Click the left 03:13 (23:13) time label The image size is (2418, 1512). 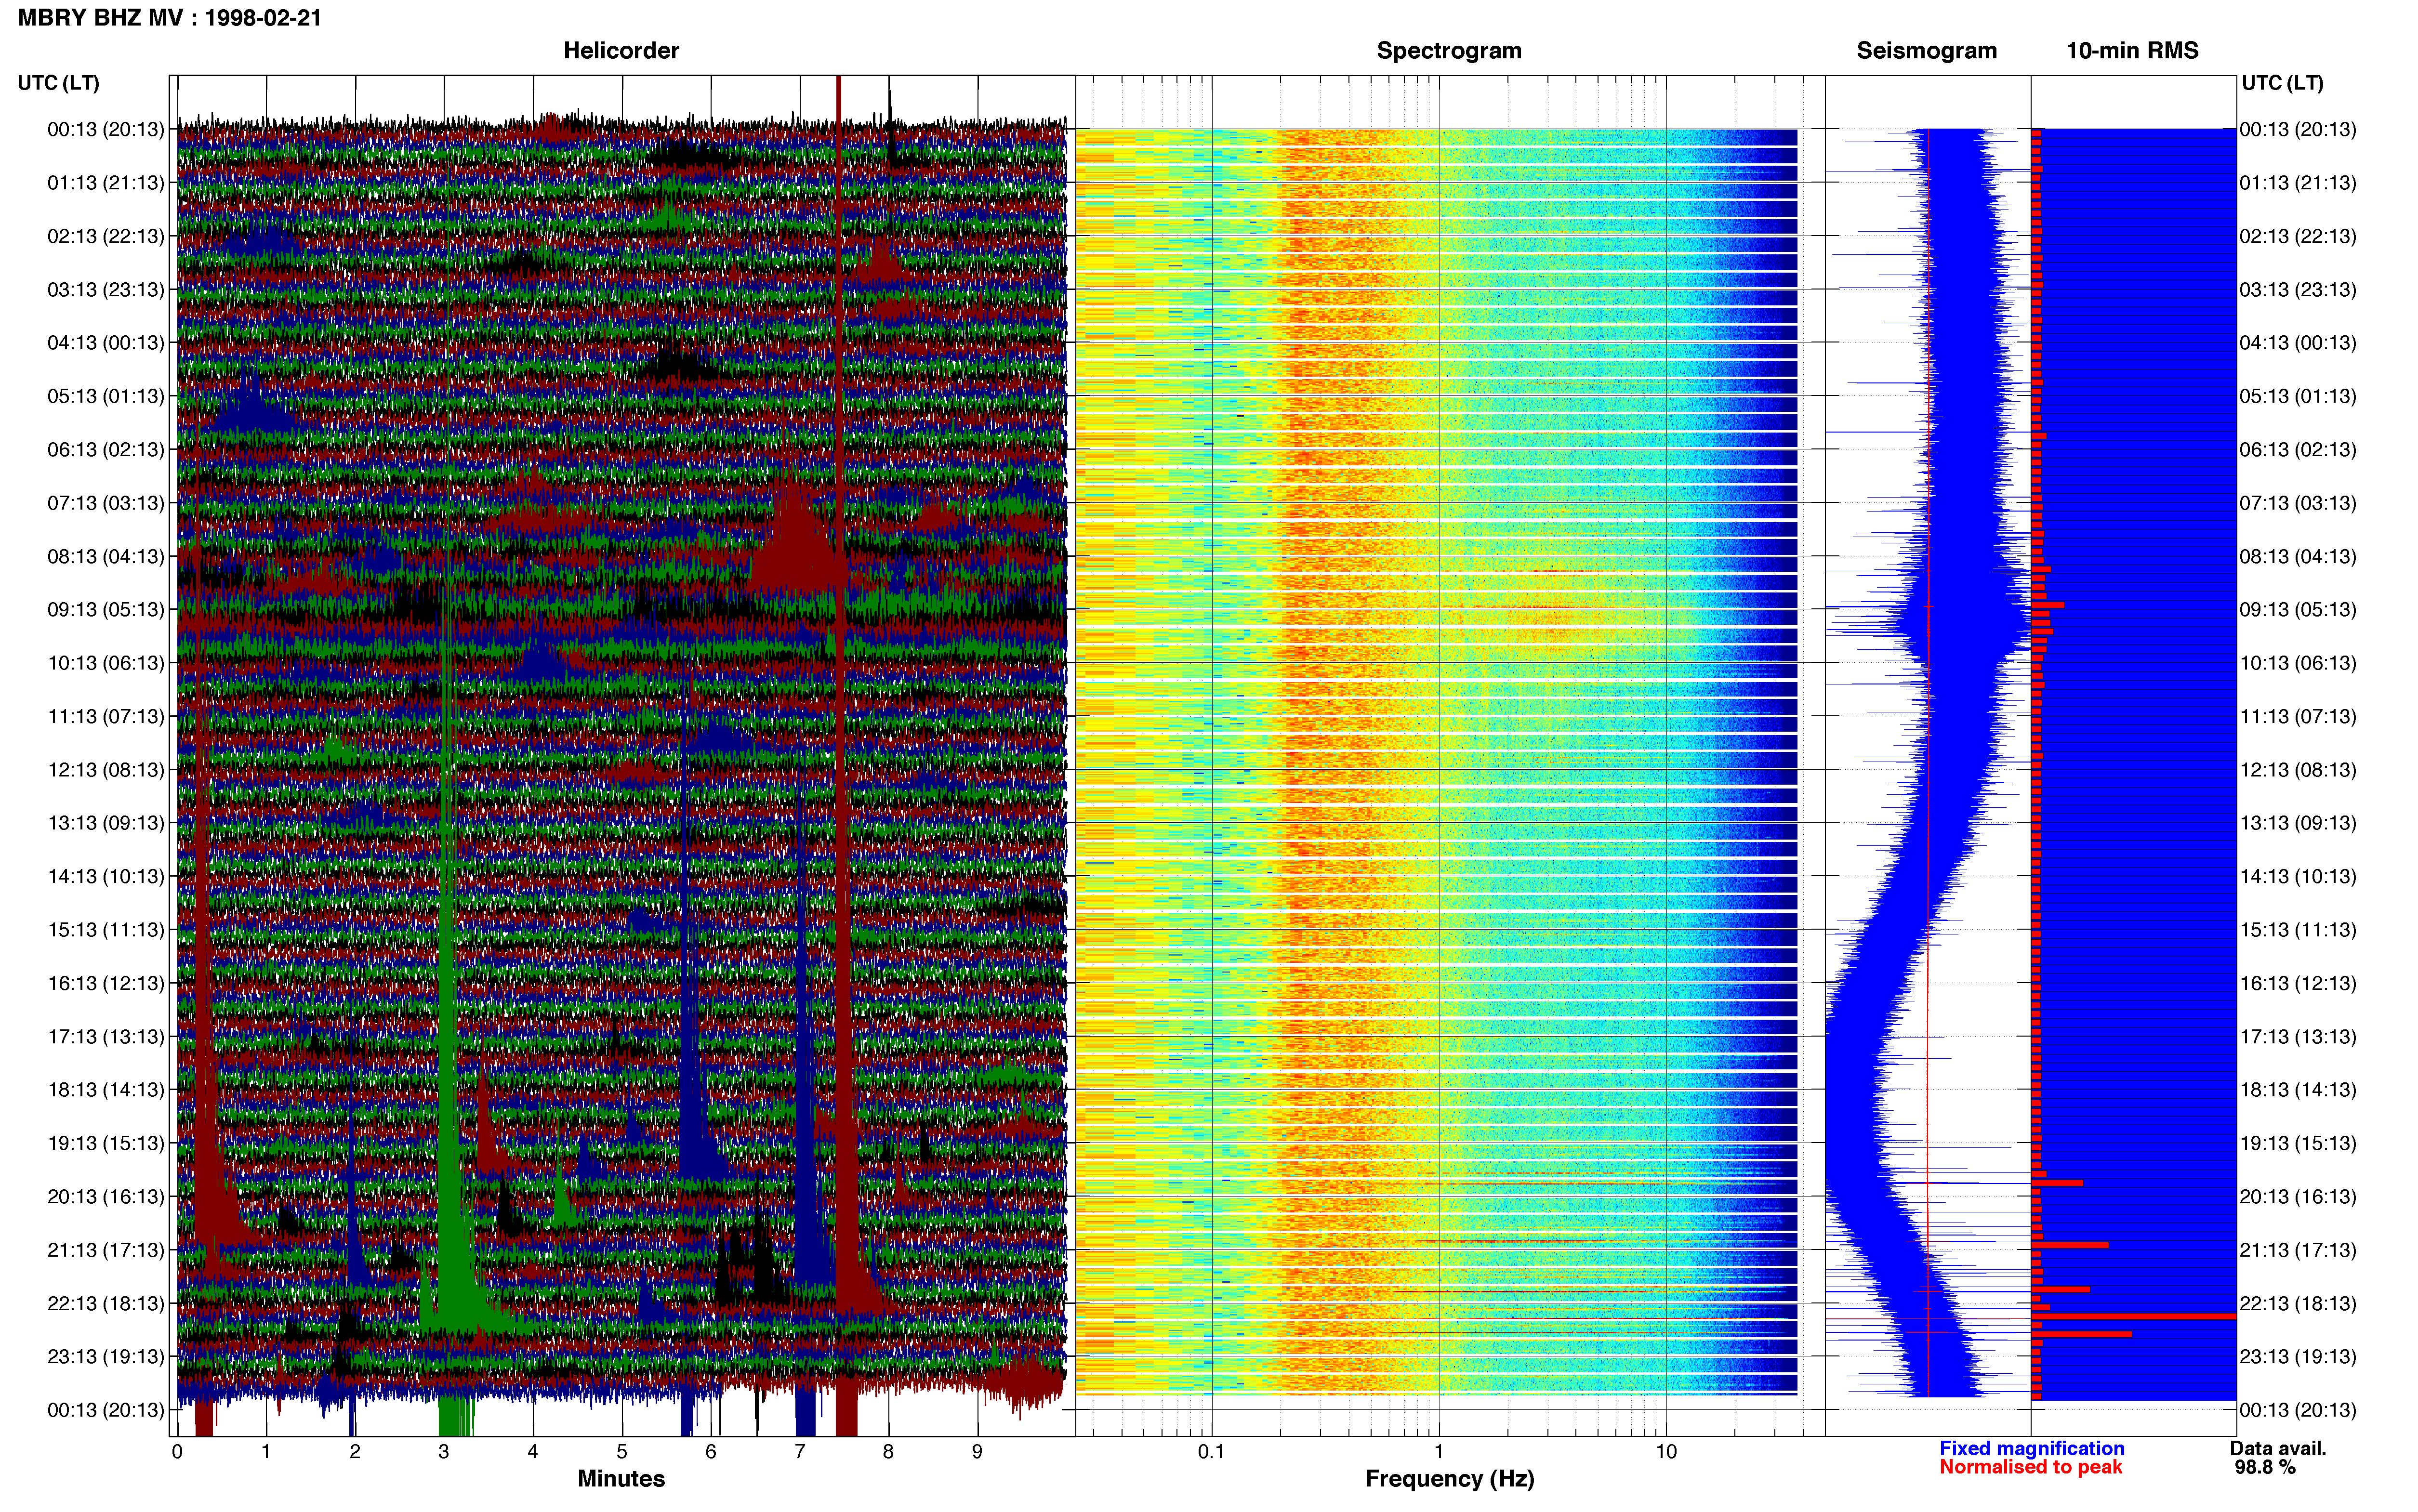click(x=106, y=289)
